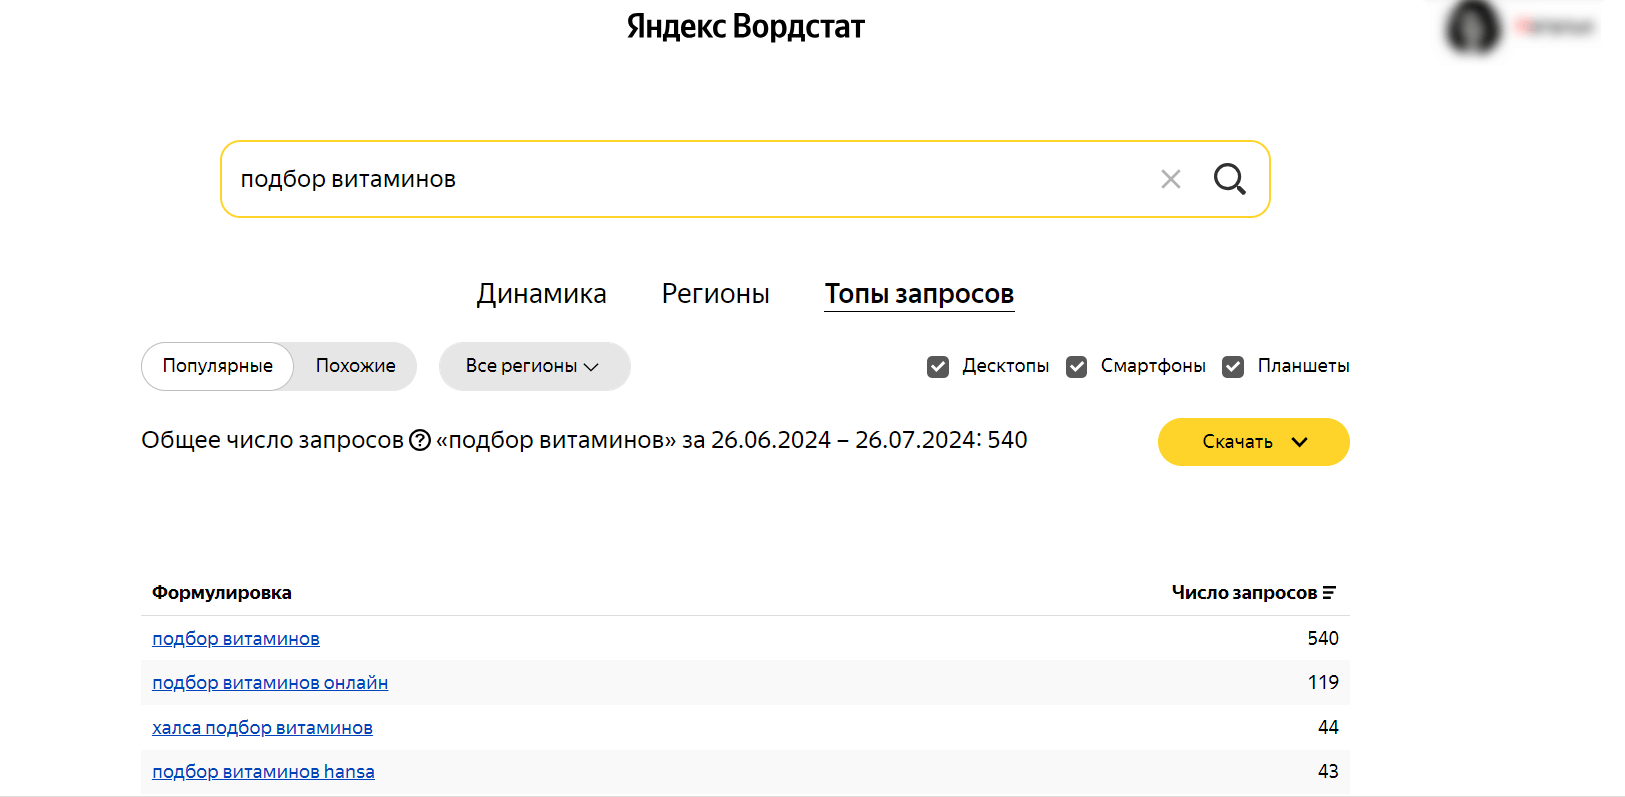Sort by the Число запросов sort icon

click(x=1329, y=593)
